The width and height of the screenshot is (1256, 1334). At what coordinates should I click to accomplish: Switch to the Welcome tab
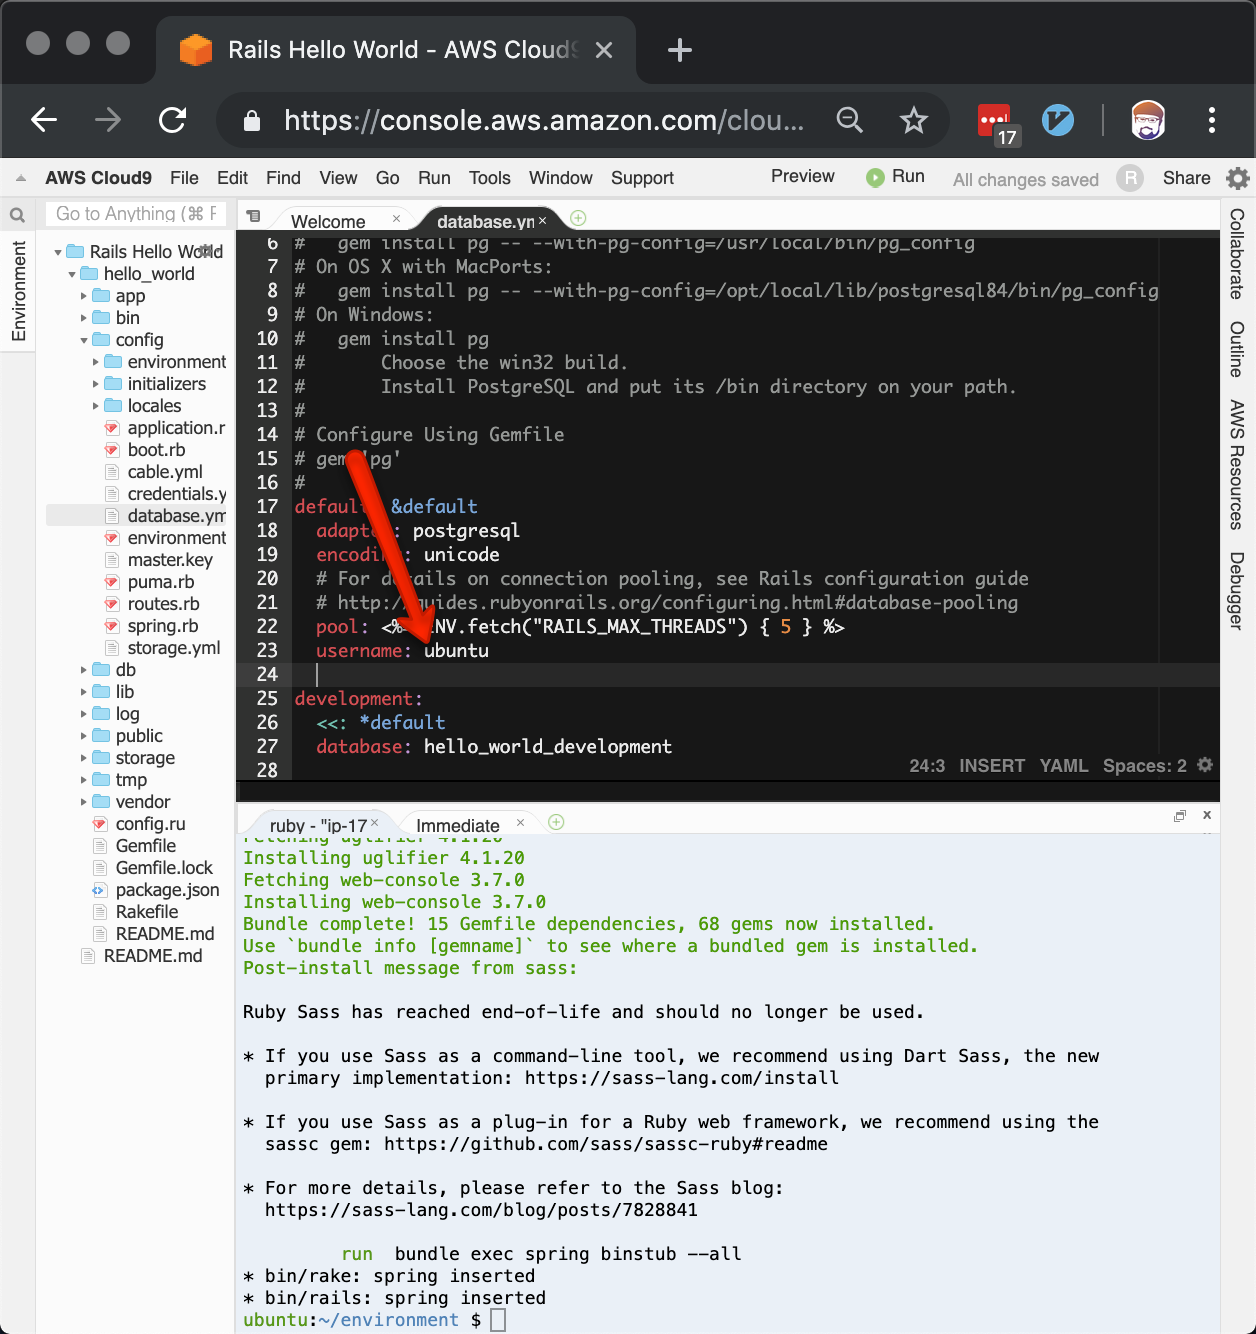point(328,221)
